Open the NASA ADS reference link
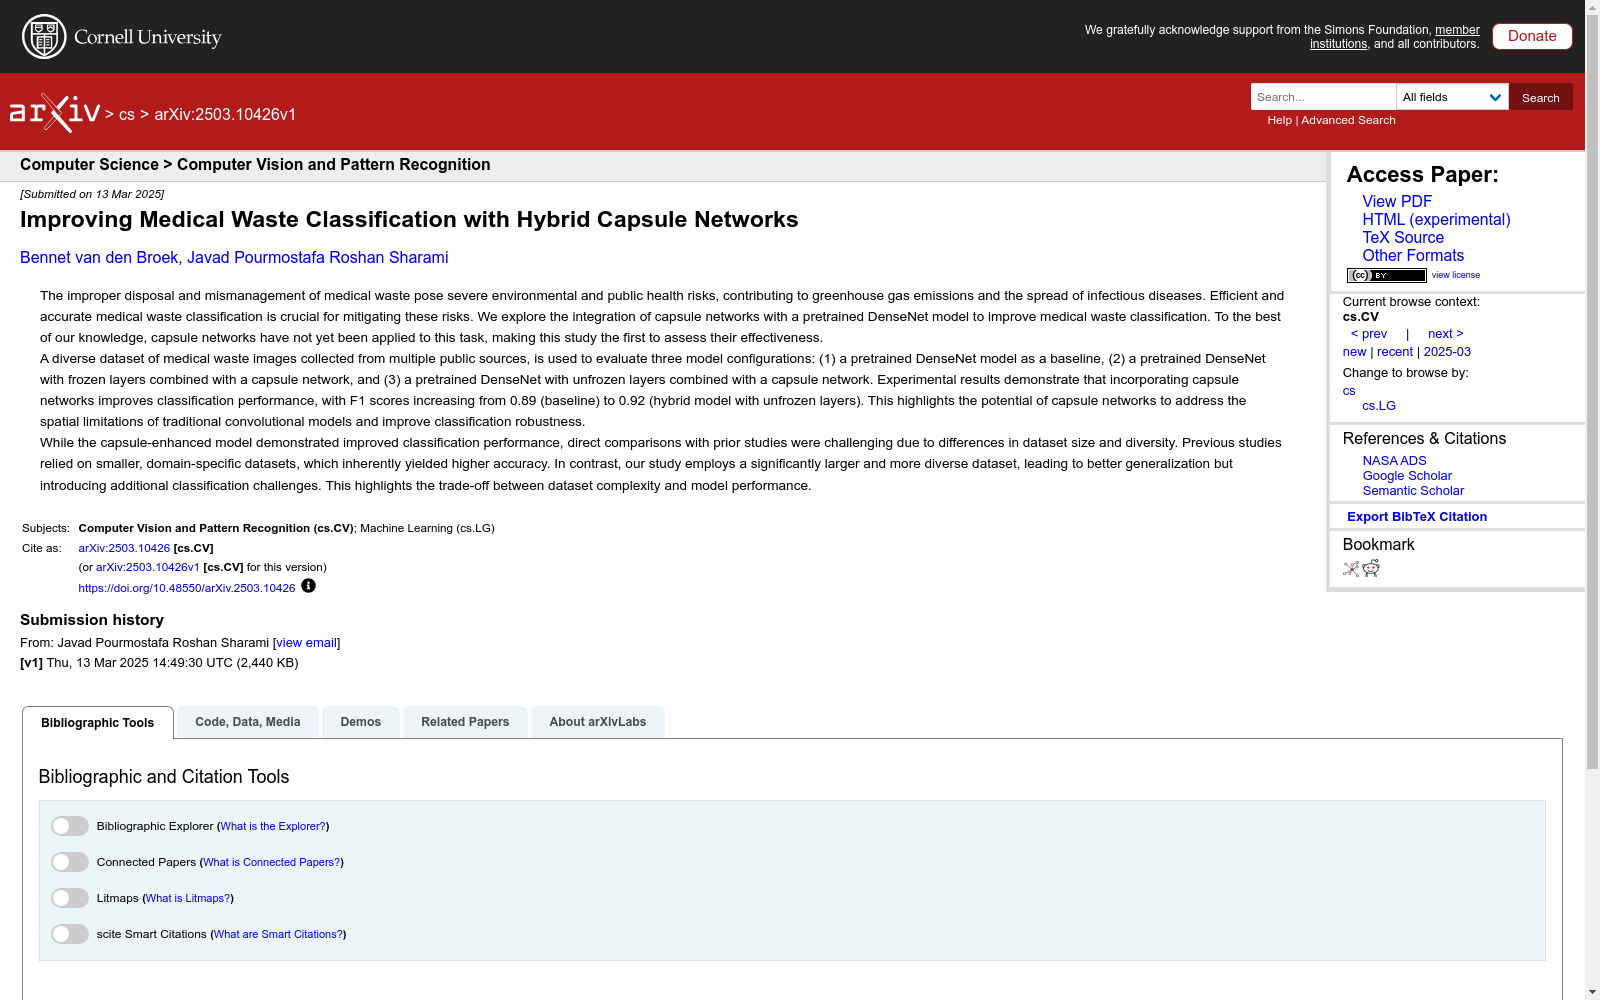1600x1000 pixels. pyautogui.click(x=1394, y=461)
